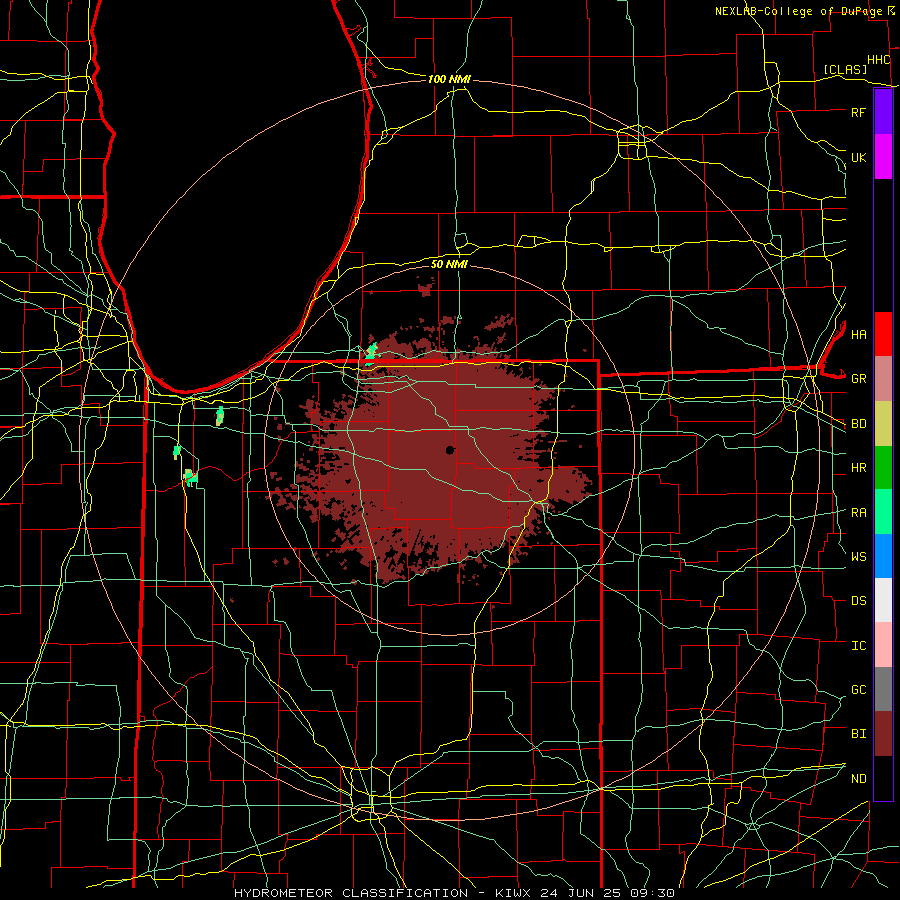The height and width of the screenshot is (900, 900).
Task: Click the "DS" legend label
Action: tap(858, 601)
